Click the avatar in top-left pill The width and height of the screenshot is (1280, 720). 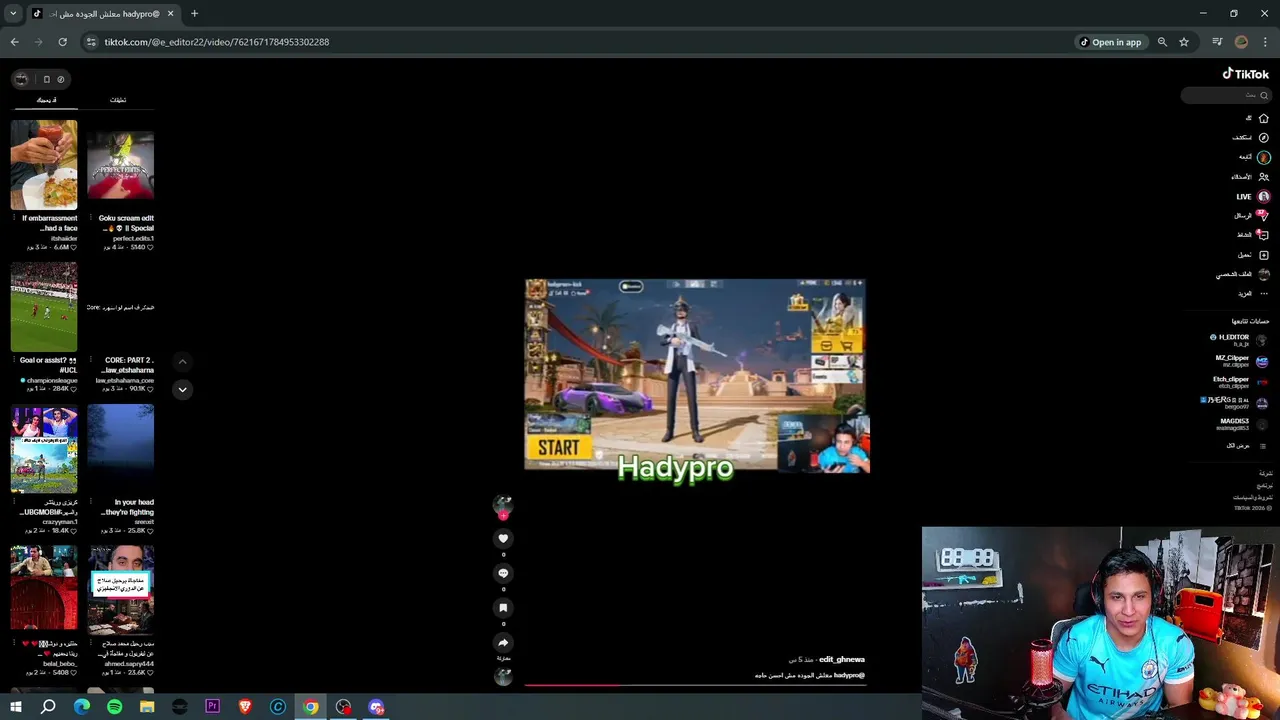[22, 79]
